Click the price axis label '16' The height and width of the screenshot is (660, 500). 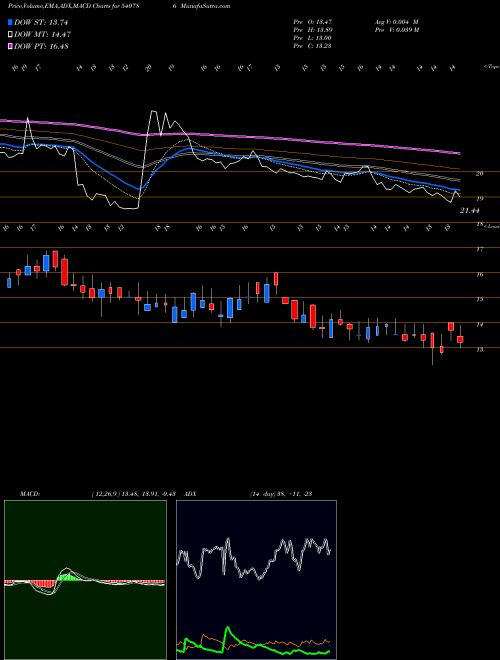(x=479, y=274)
